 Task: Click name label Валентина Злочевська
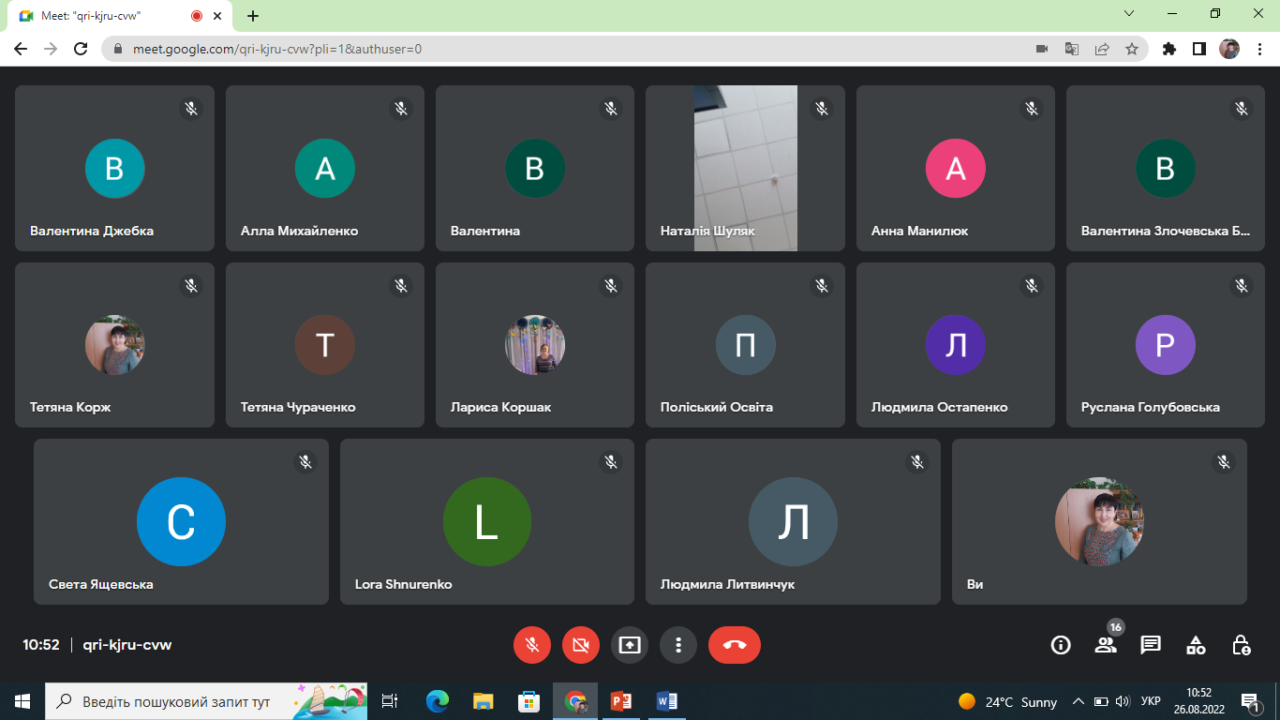click(1165, 231)
